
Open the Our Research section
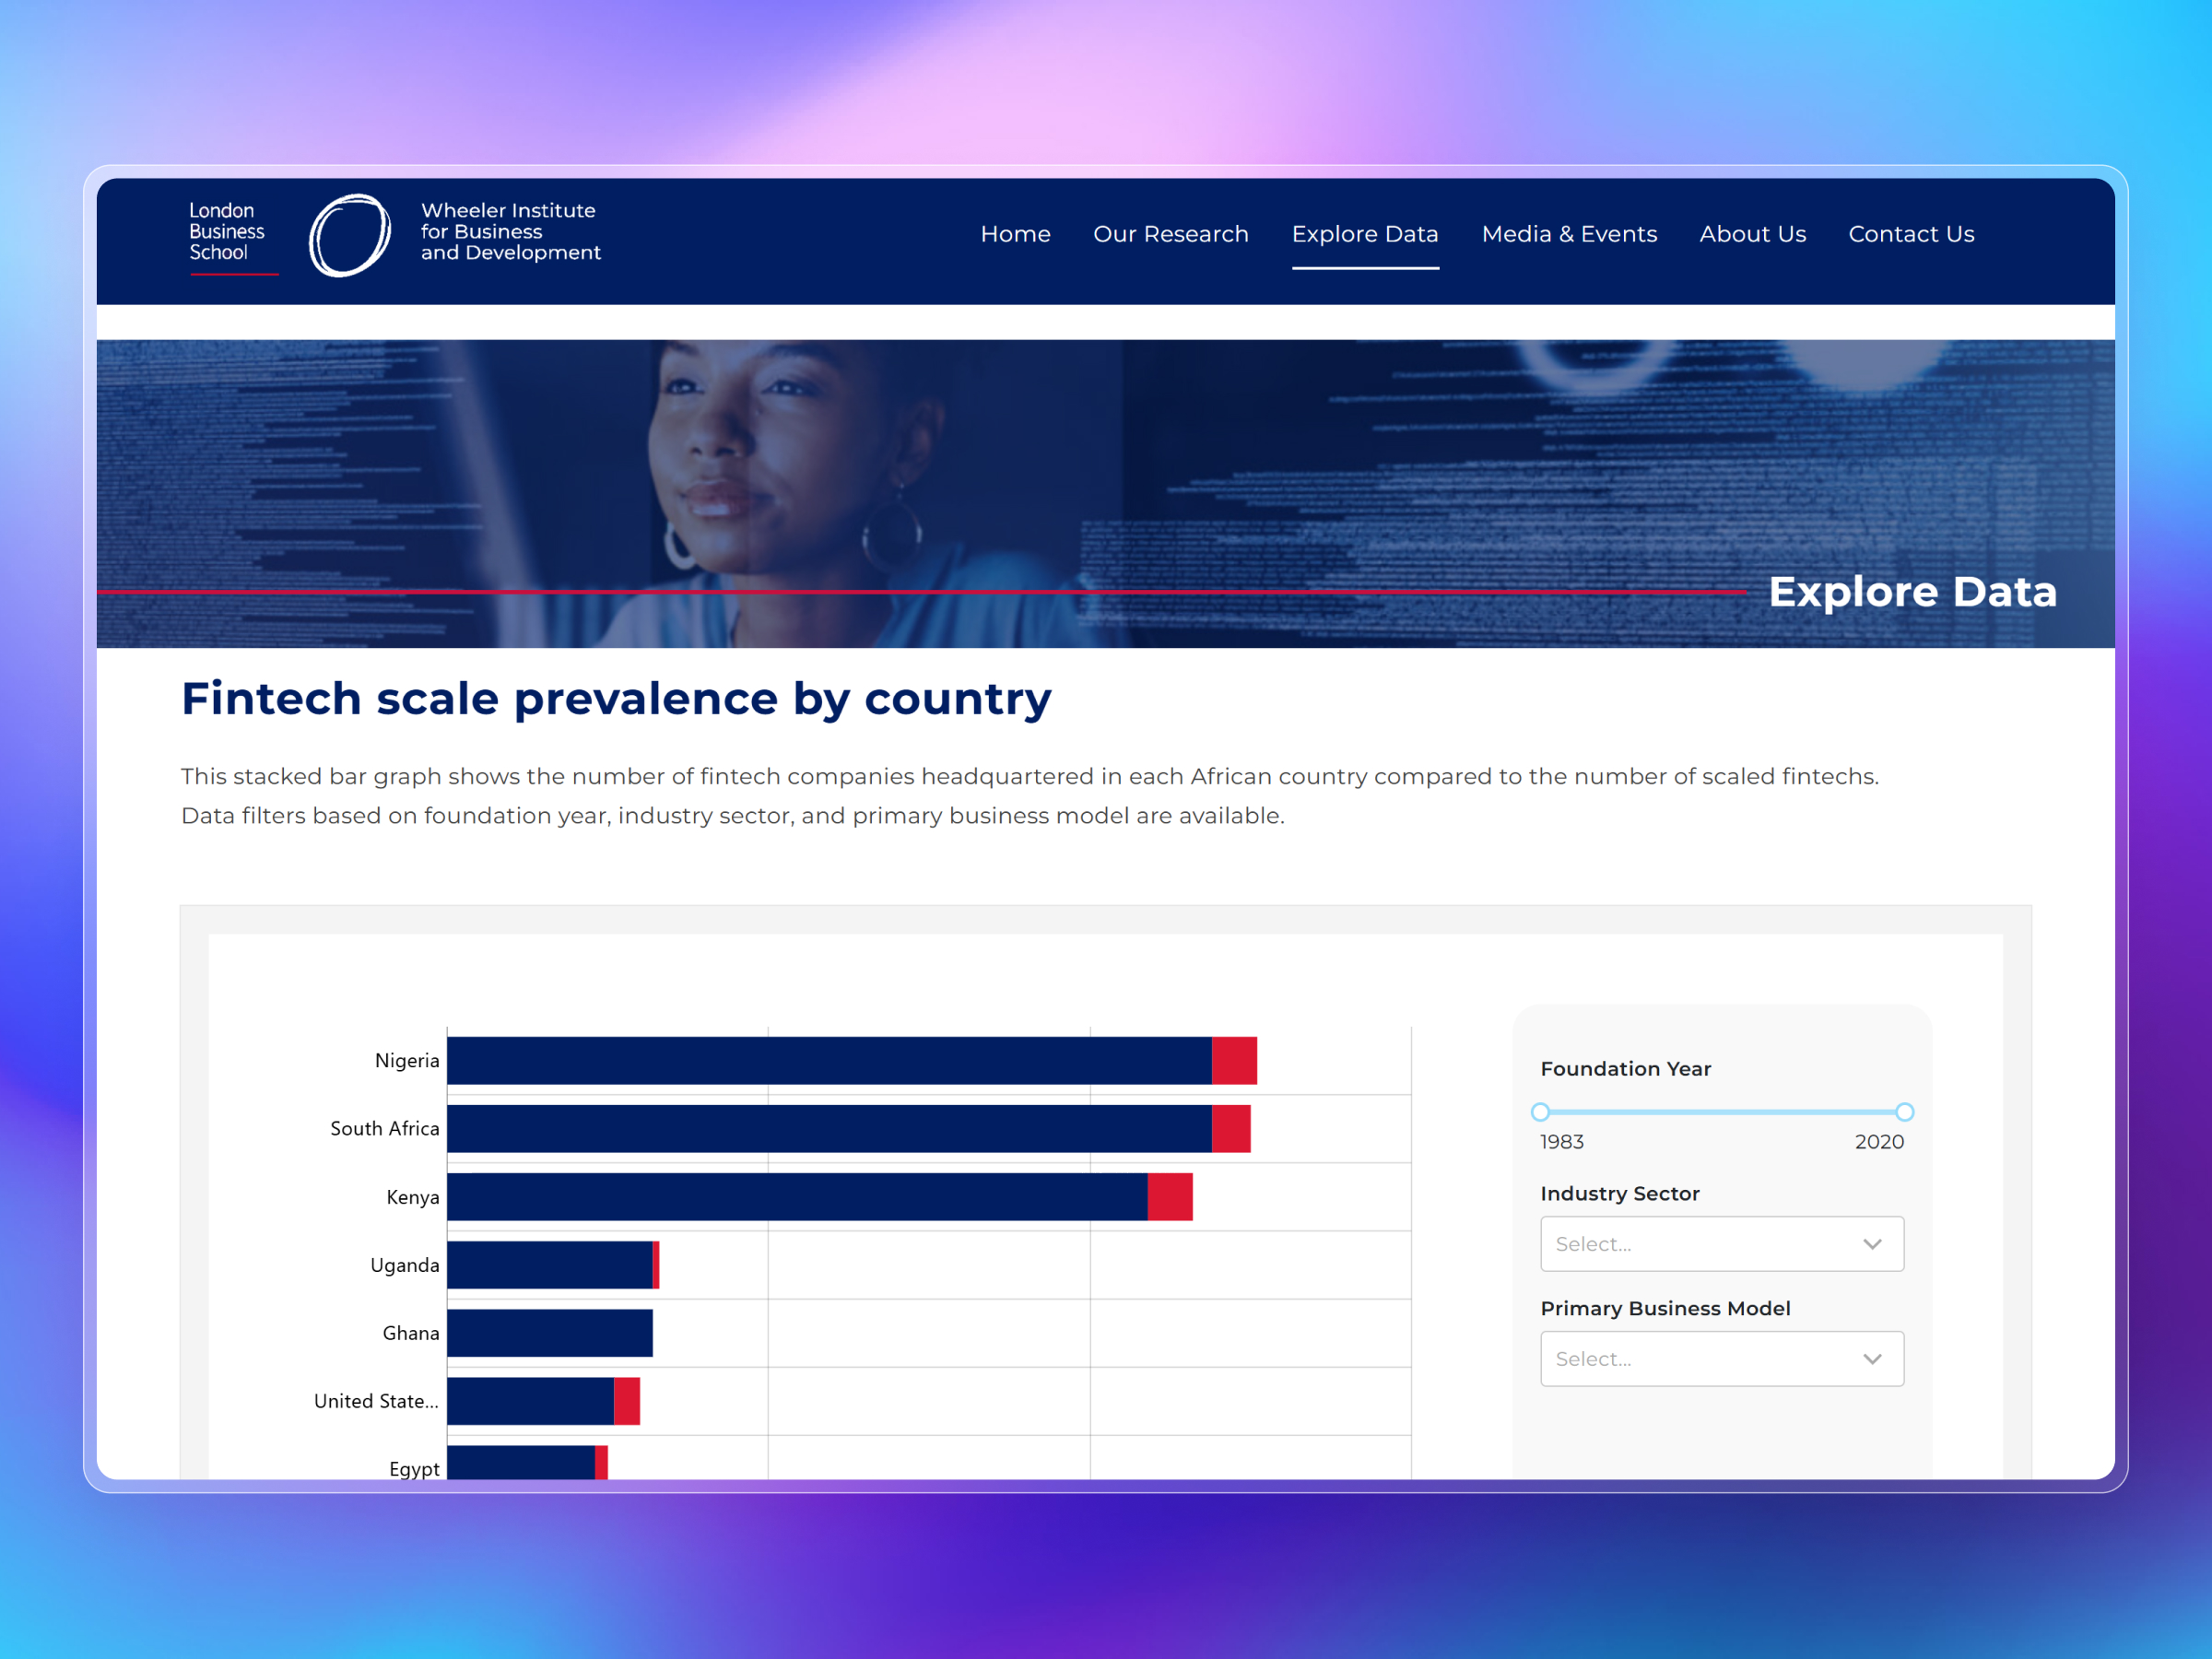[x=1170, y=234]
